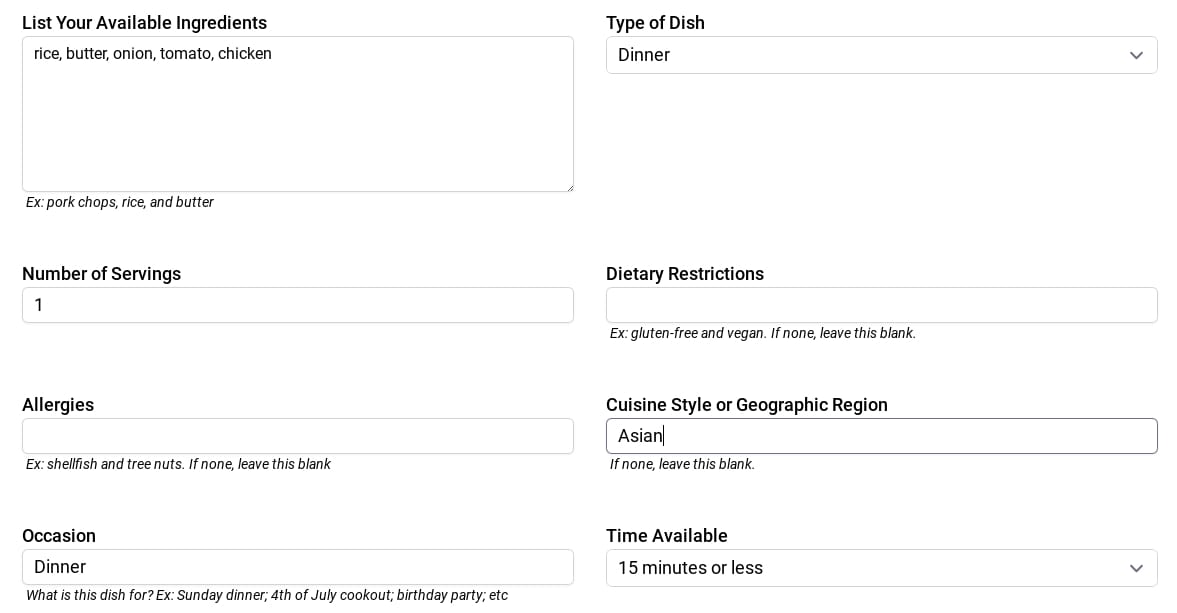The width and height of the screenshot is (1177, 613).
Task: Click the shellfish and tree nuts hint text
Action: coord(178,464)
